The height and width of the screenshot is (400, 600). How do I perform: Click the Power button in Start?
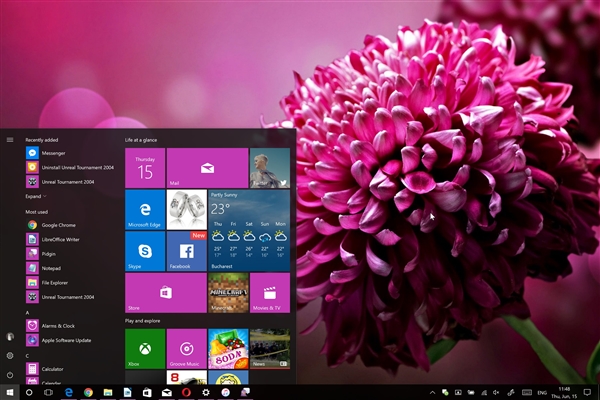[10, 374]
